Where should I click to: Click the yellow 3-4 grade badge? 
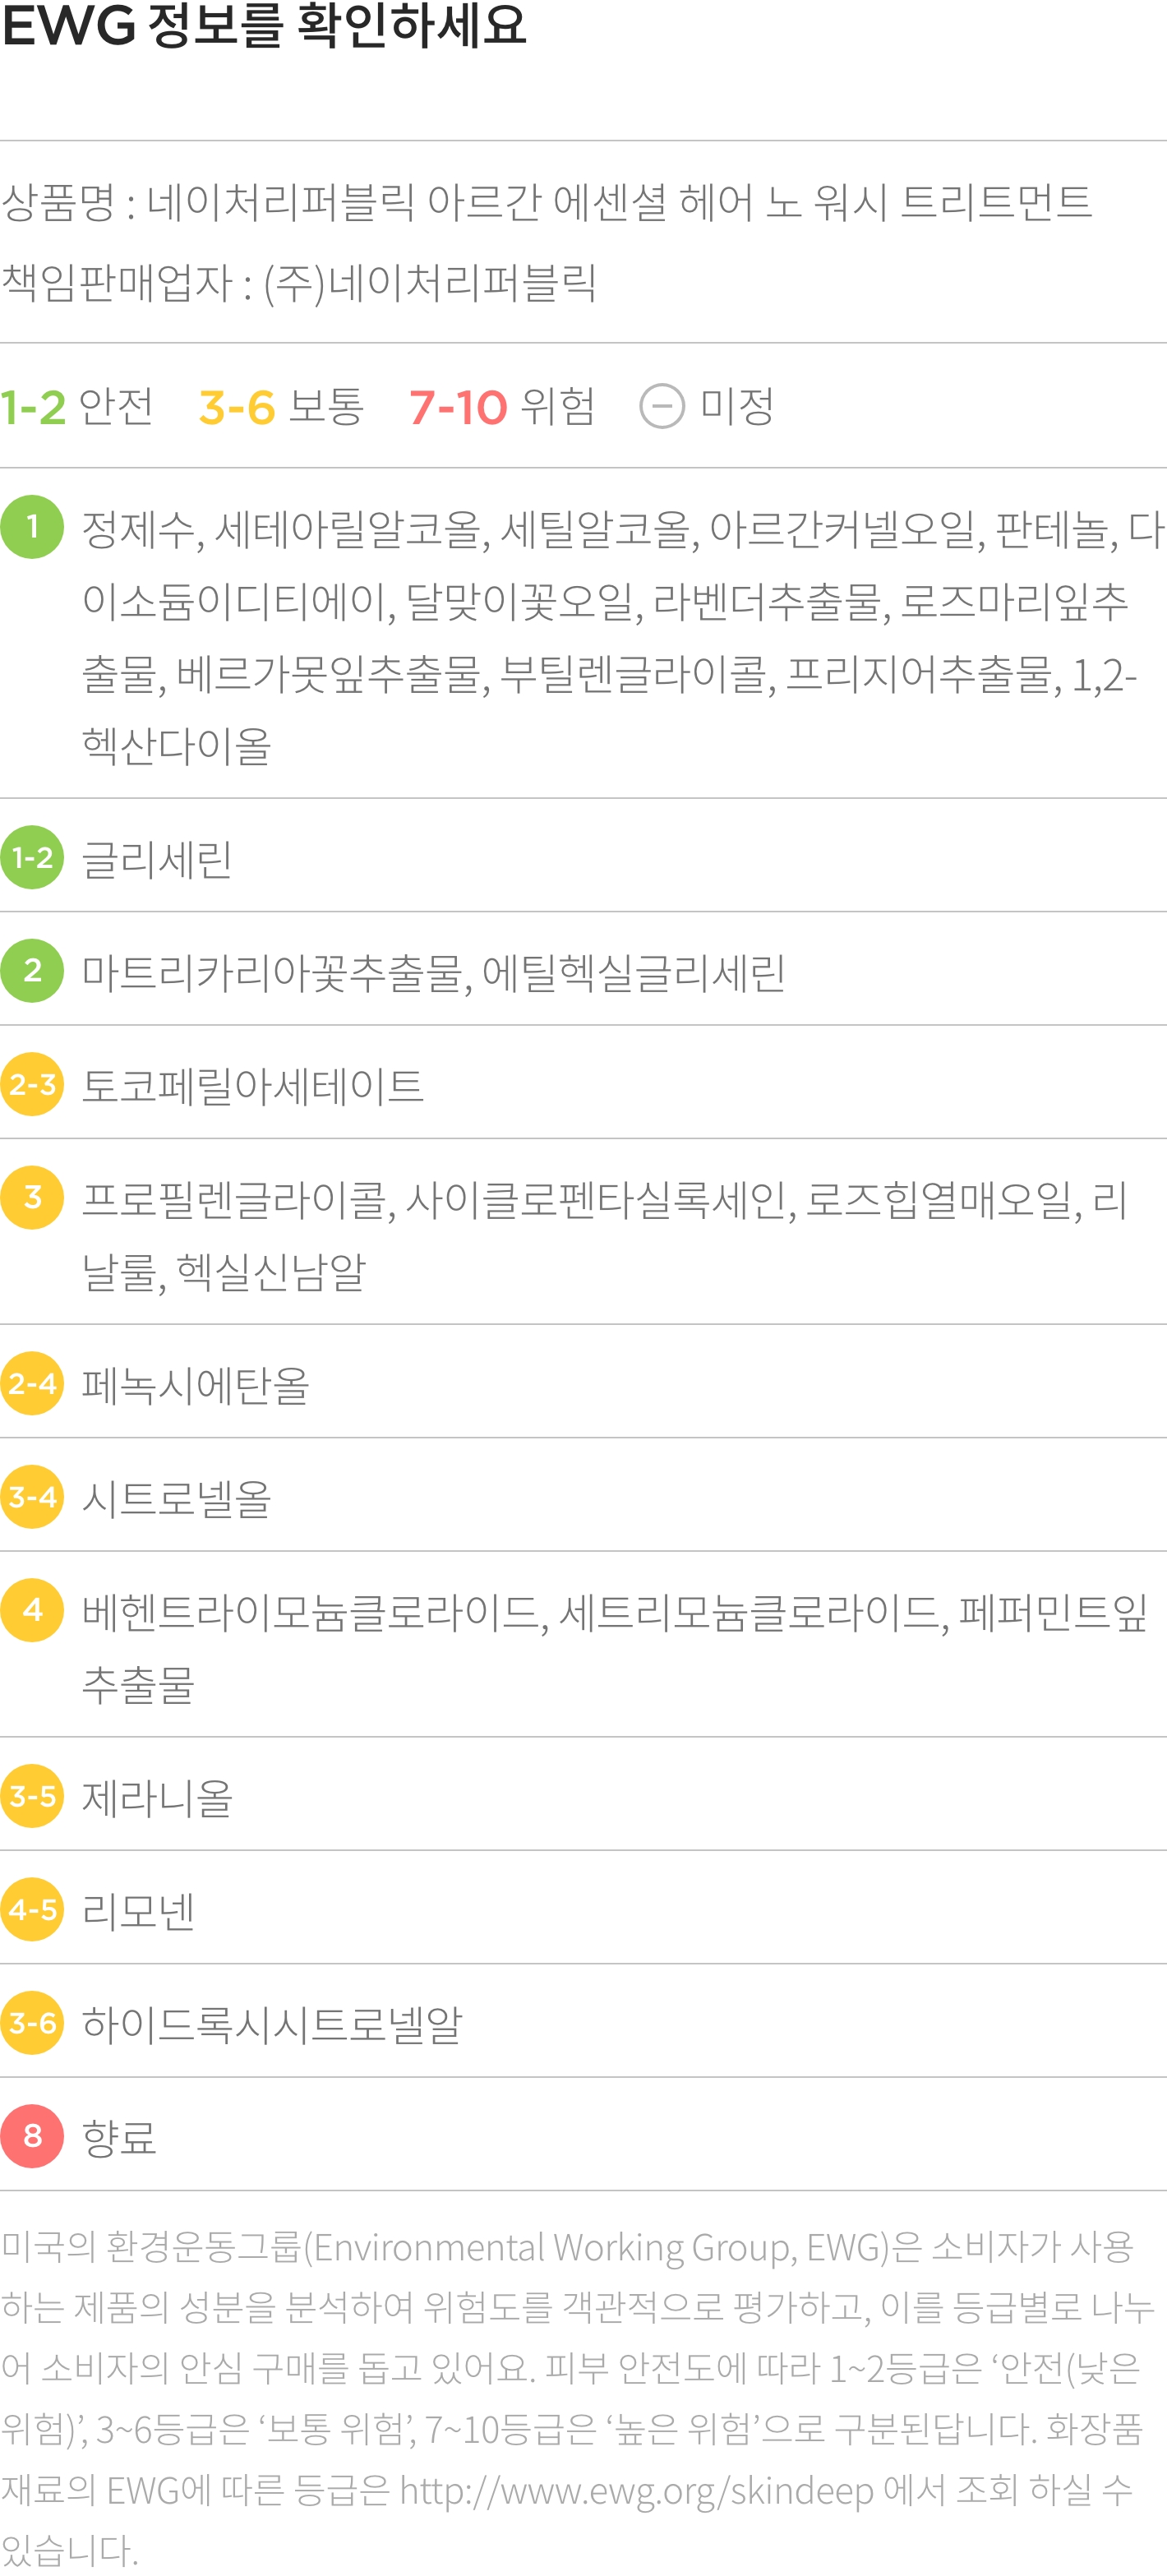click(32, 1497)
